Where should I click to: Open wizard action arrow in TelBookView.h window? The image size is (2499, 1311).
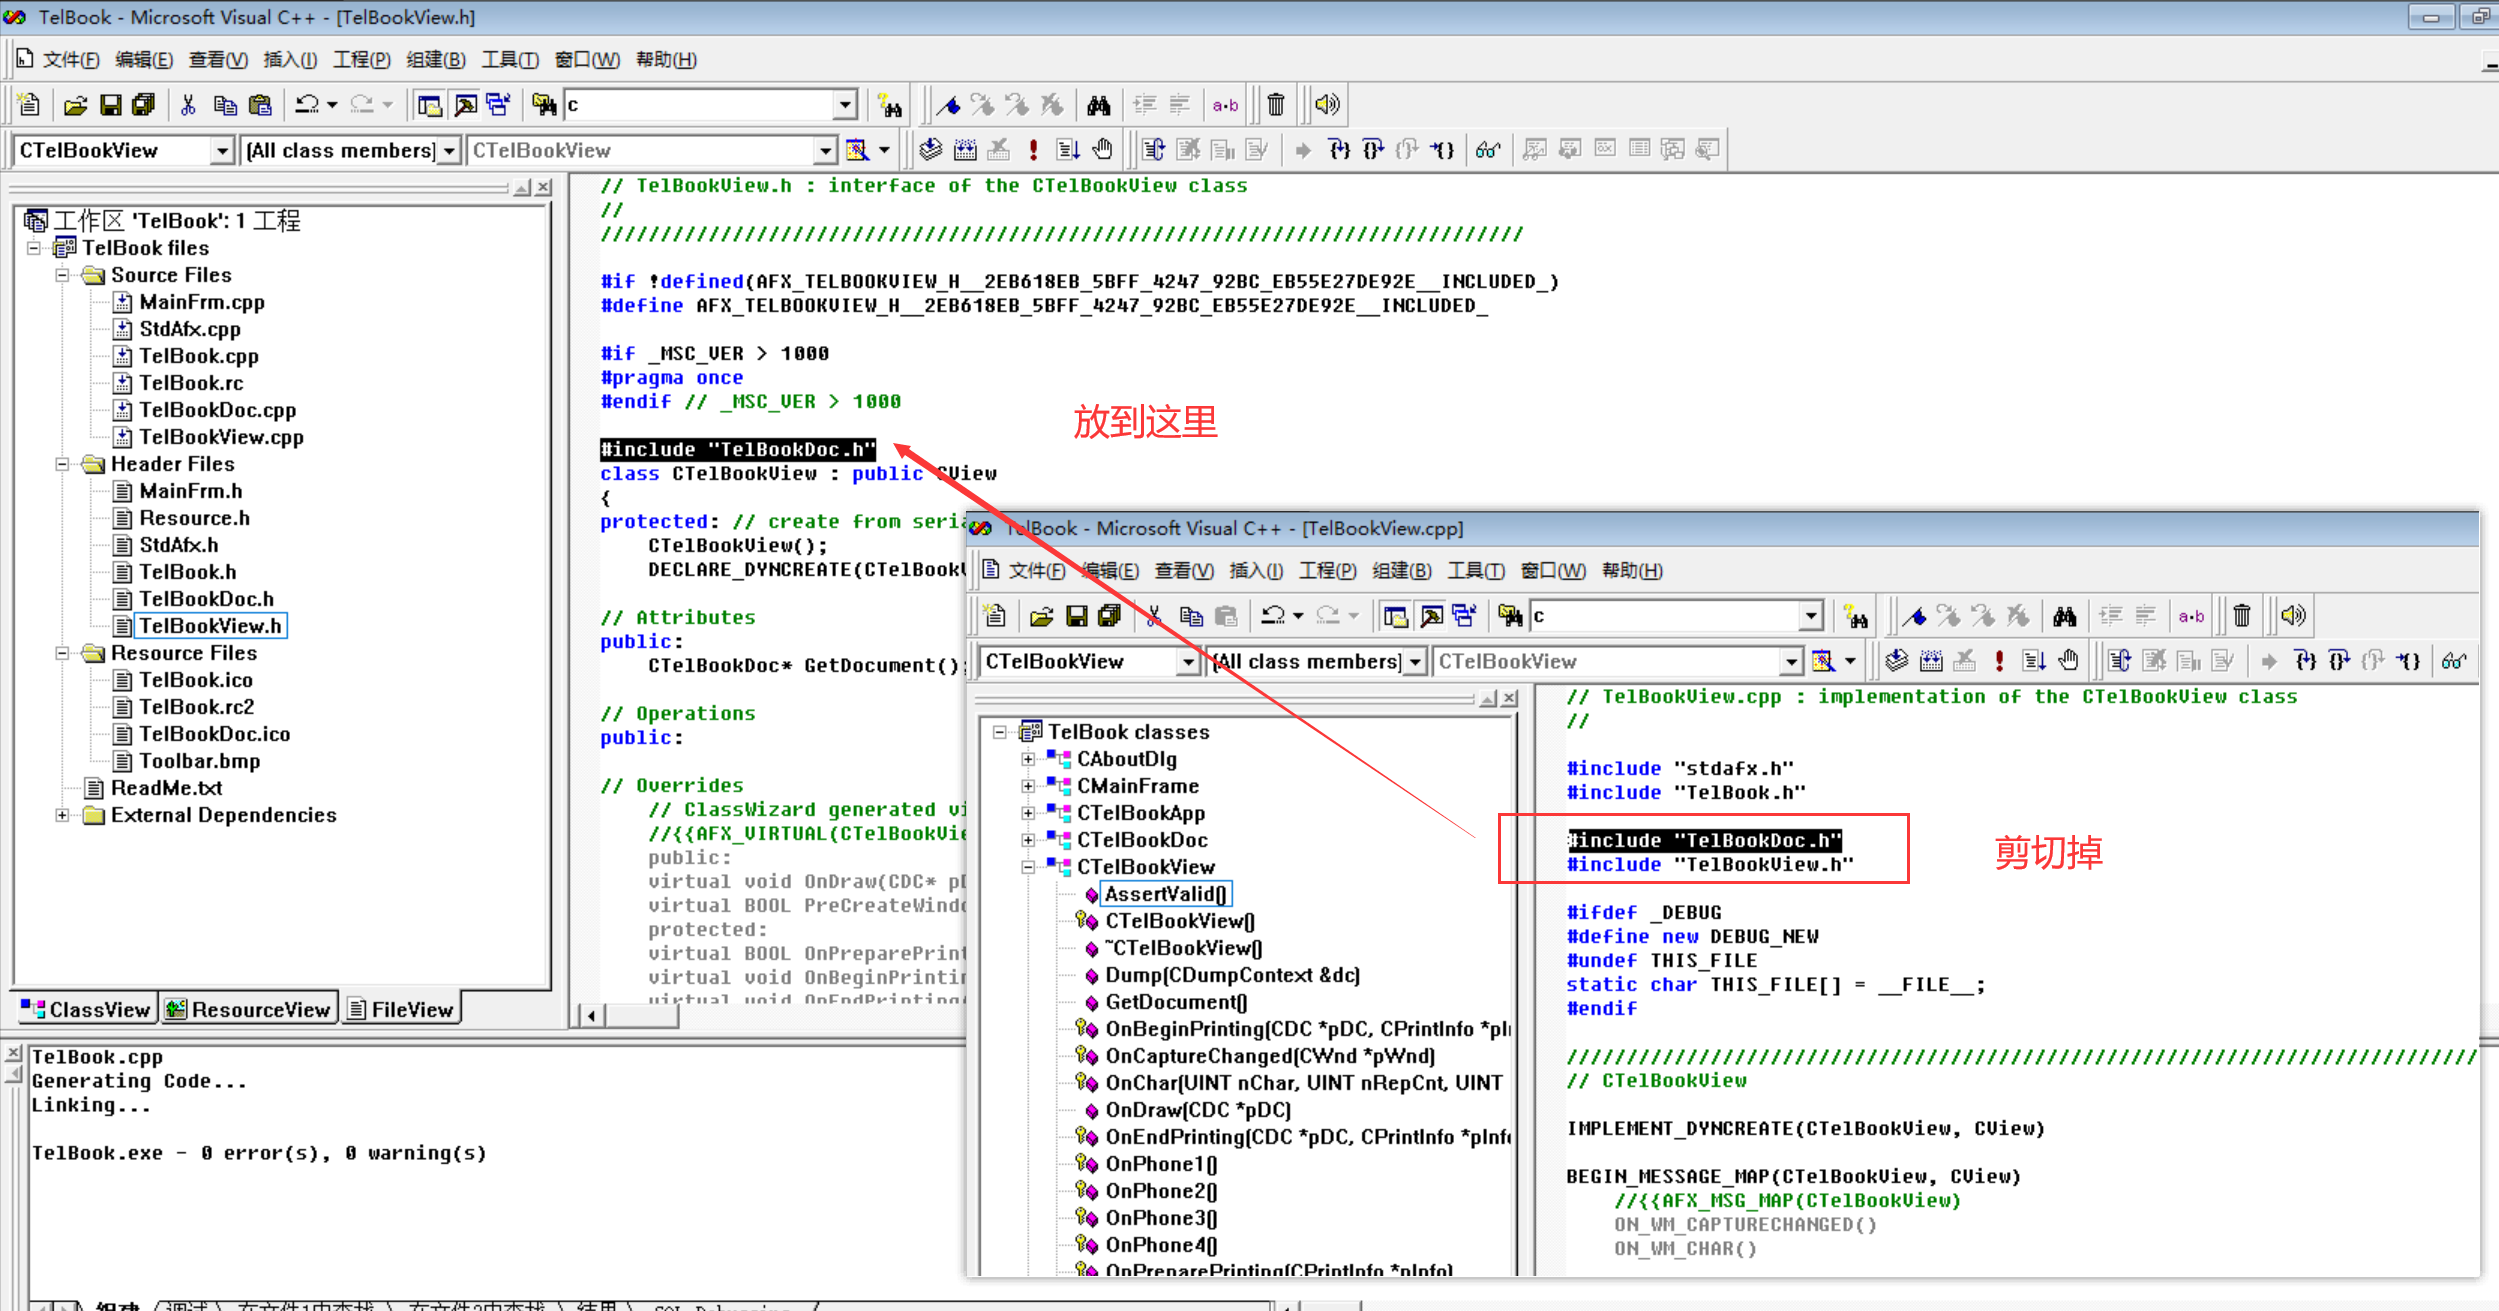[884, 150]
